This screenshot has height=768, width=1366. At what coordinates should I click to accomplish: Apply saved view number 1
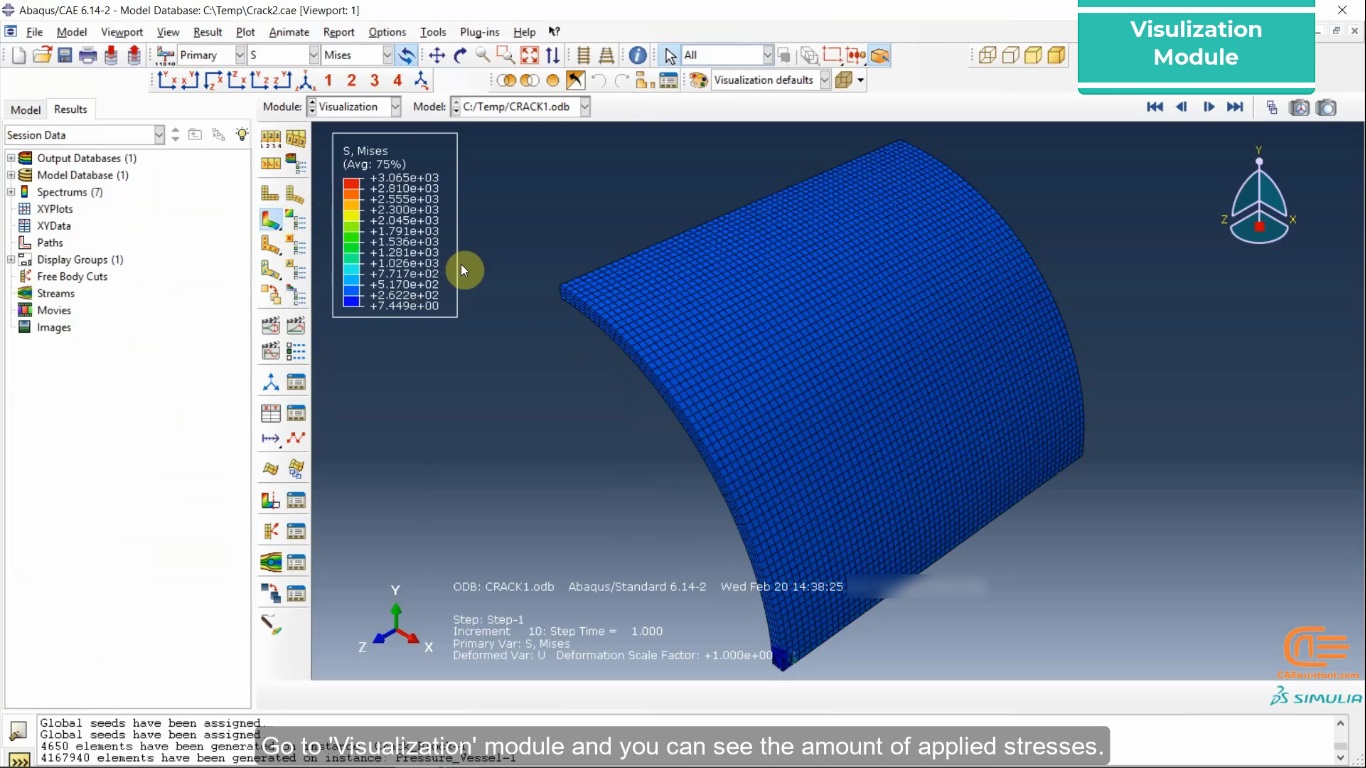pyautogui.click(x=328, y=80)
